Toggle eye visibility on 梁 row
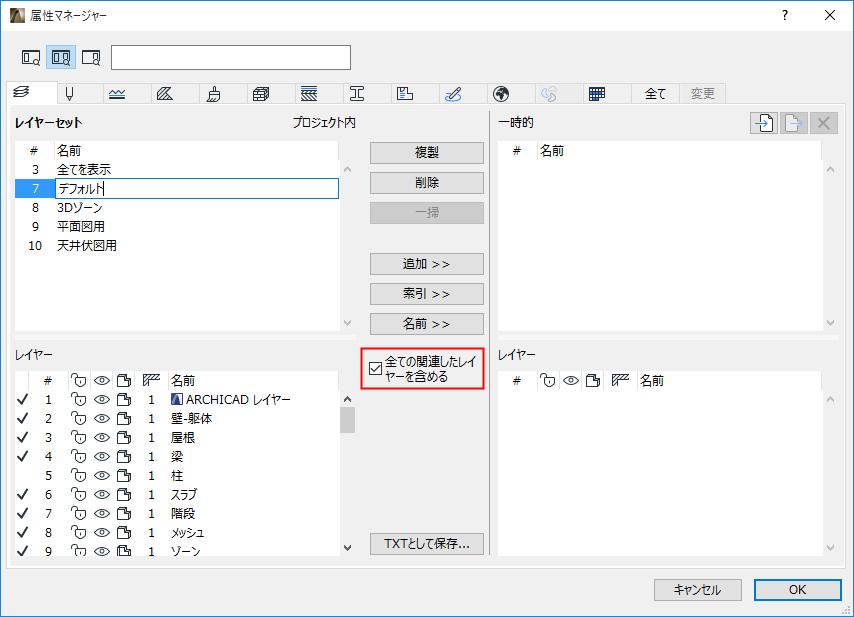The height and width of the screenshot is (617, 854). point(102,456)
